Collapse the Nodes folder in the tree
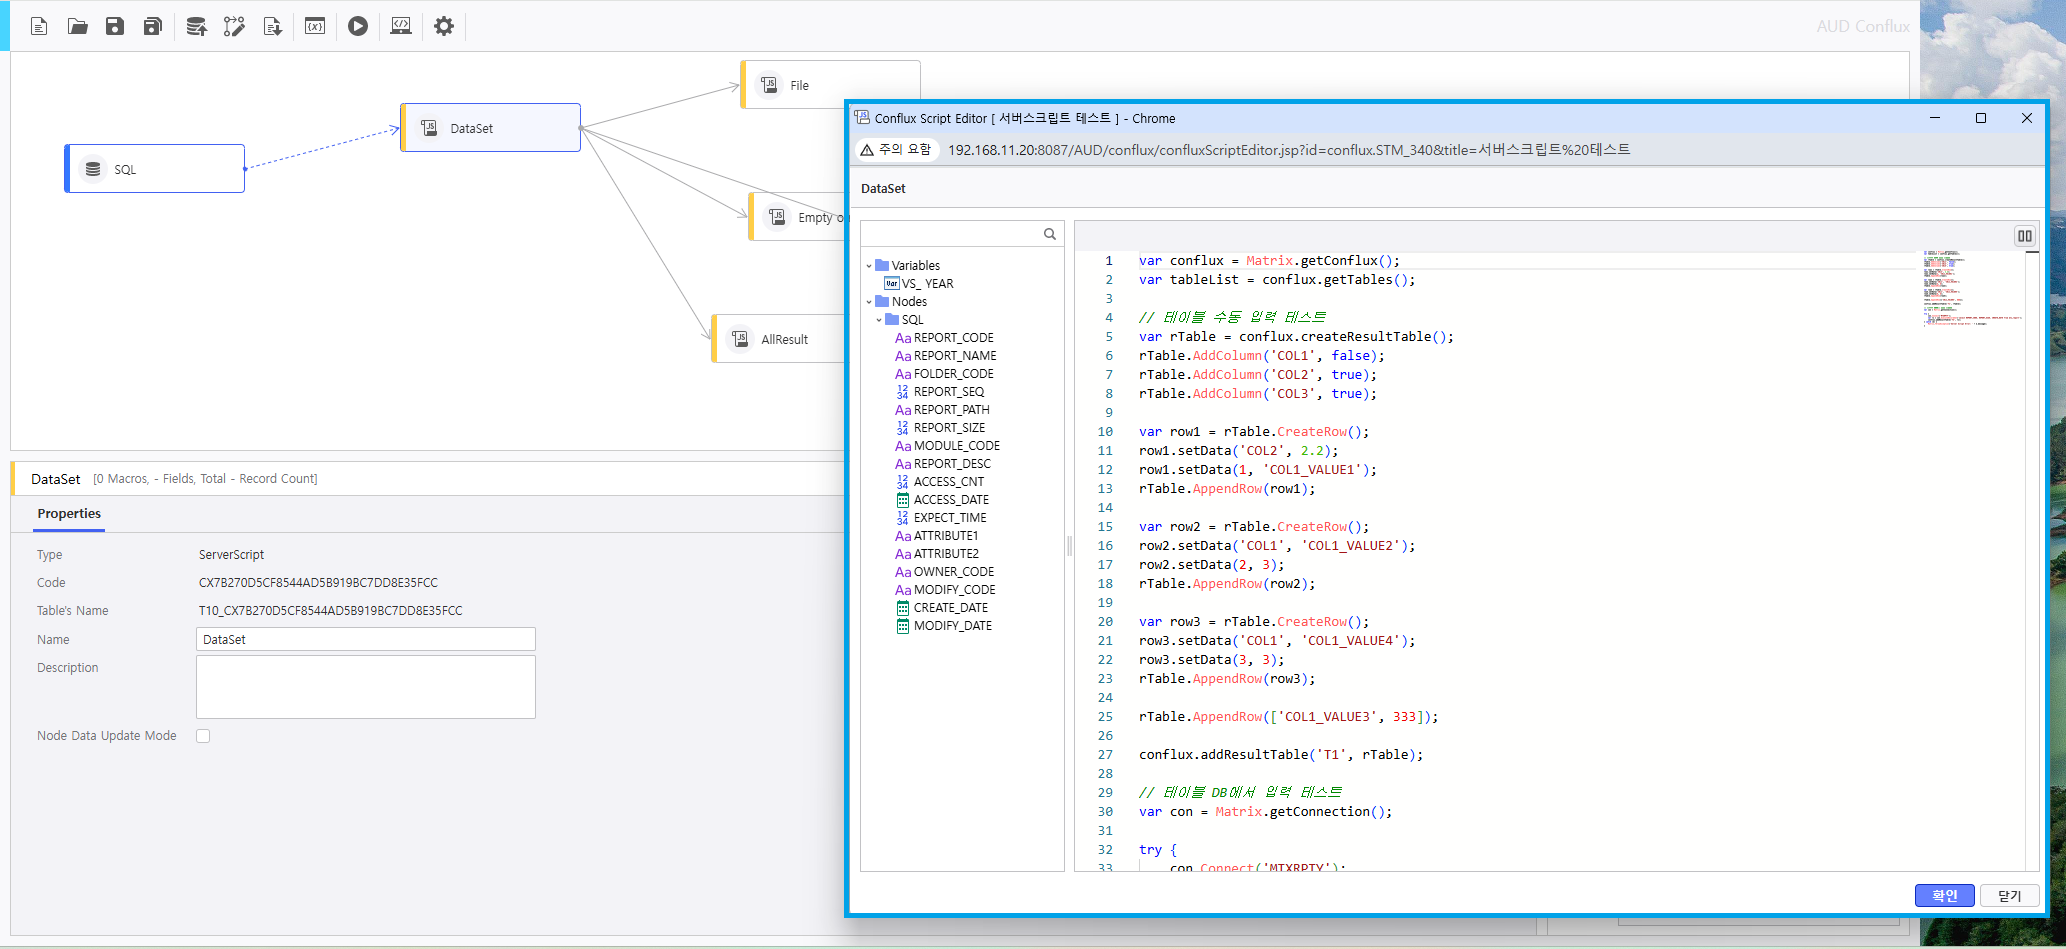The width and height of the screenshot is (2066, 949). (868, 302)
